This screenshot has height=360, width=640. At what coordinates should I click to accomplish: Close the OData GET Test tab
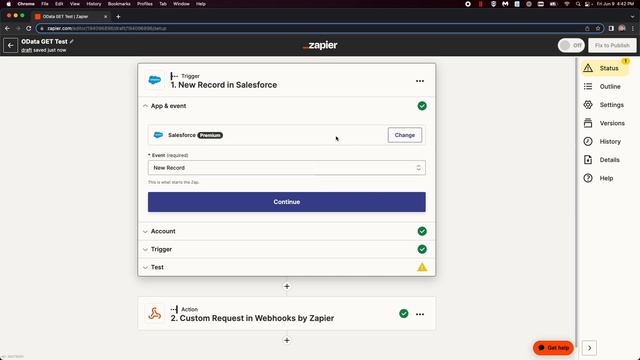[105, 16]
